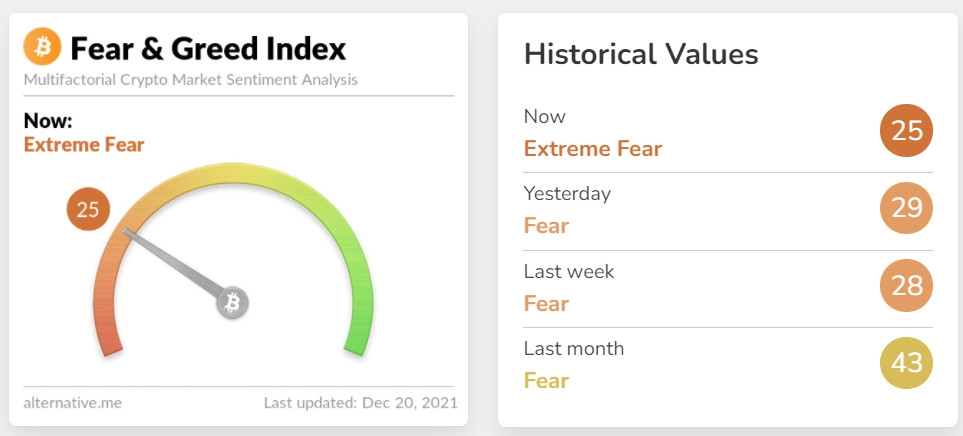Click the Last week label
The width and height of the screenshot is (963, 436).
coord(569,271)
